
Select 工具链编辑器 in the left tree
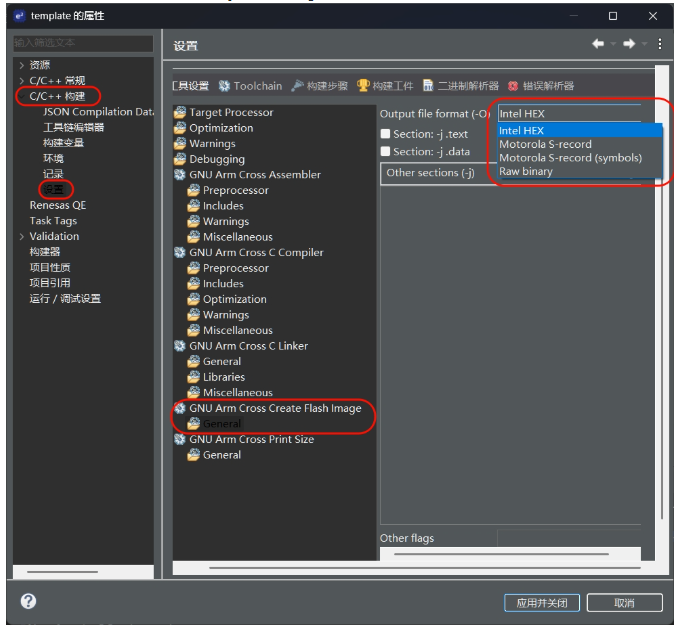pyautogui.click(x=73, y=127)
